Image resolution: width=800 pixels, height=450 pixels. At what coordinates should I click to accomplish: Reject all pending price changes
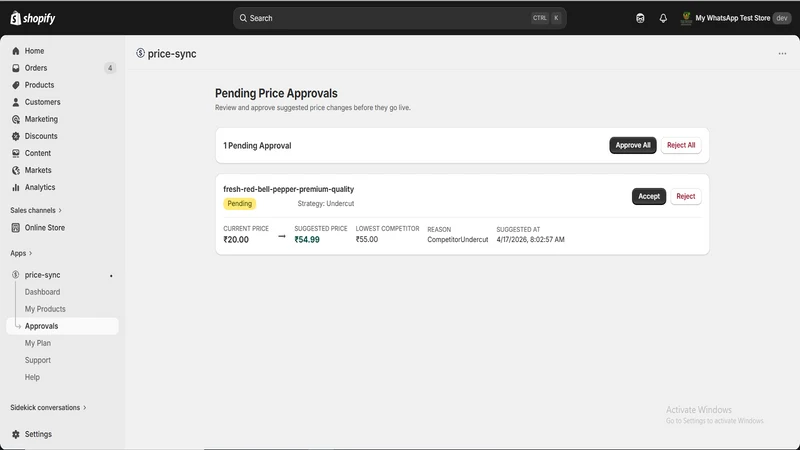click(681, 145)
